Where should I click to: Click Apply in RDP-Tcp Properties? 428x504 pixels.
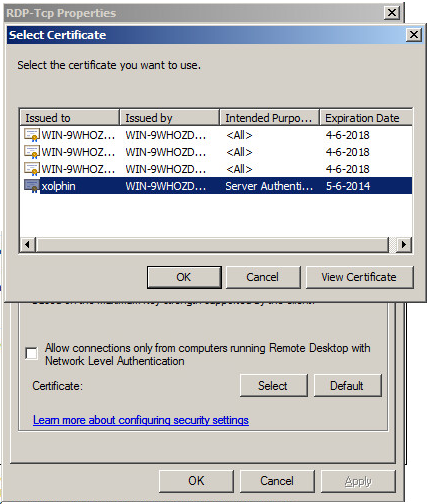point(358,481)
